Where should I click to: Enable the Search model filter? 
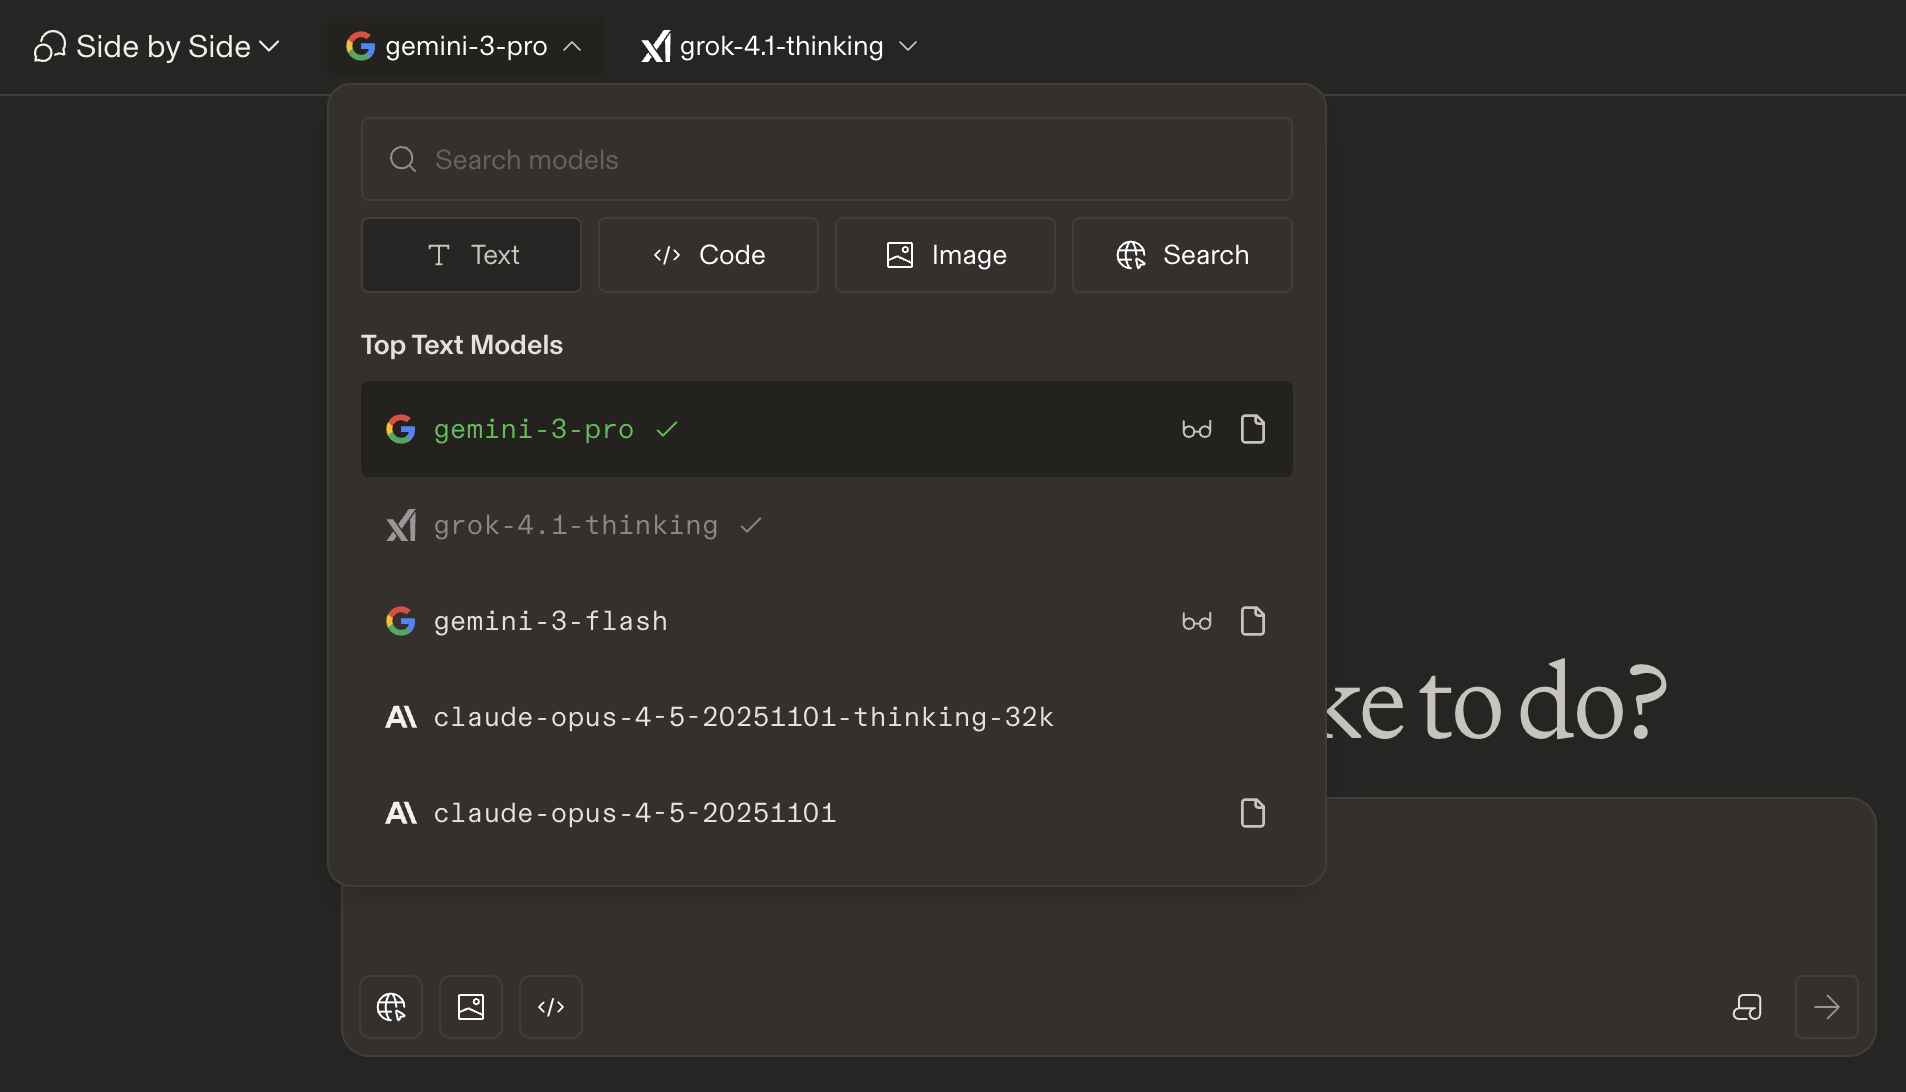click(x=1181, y=254)
